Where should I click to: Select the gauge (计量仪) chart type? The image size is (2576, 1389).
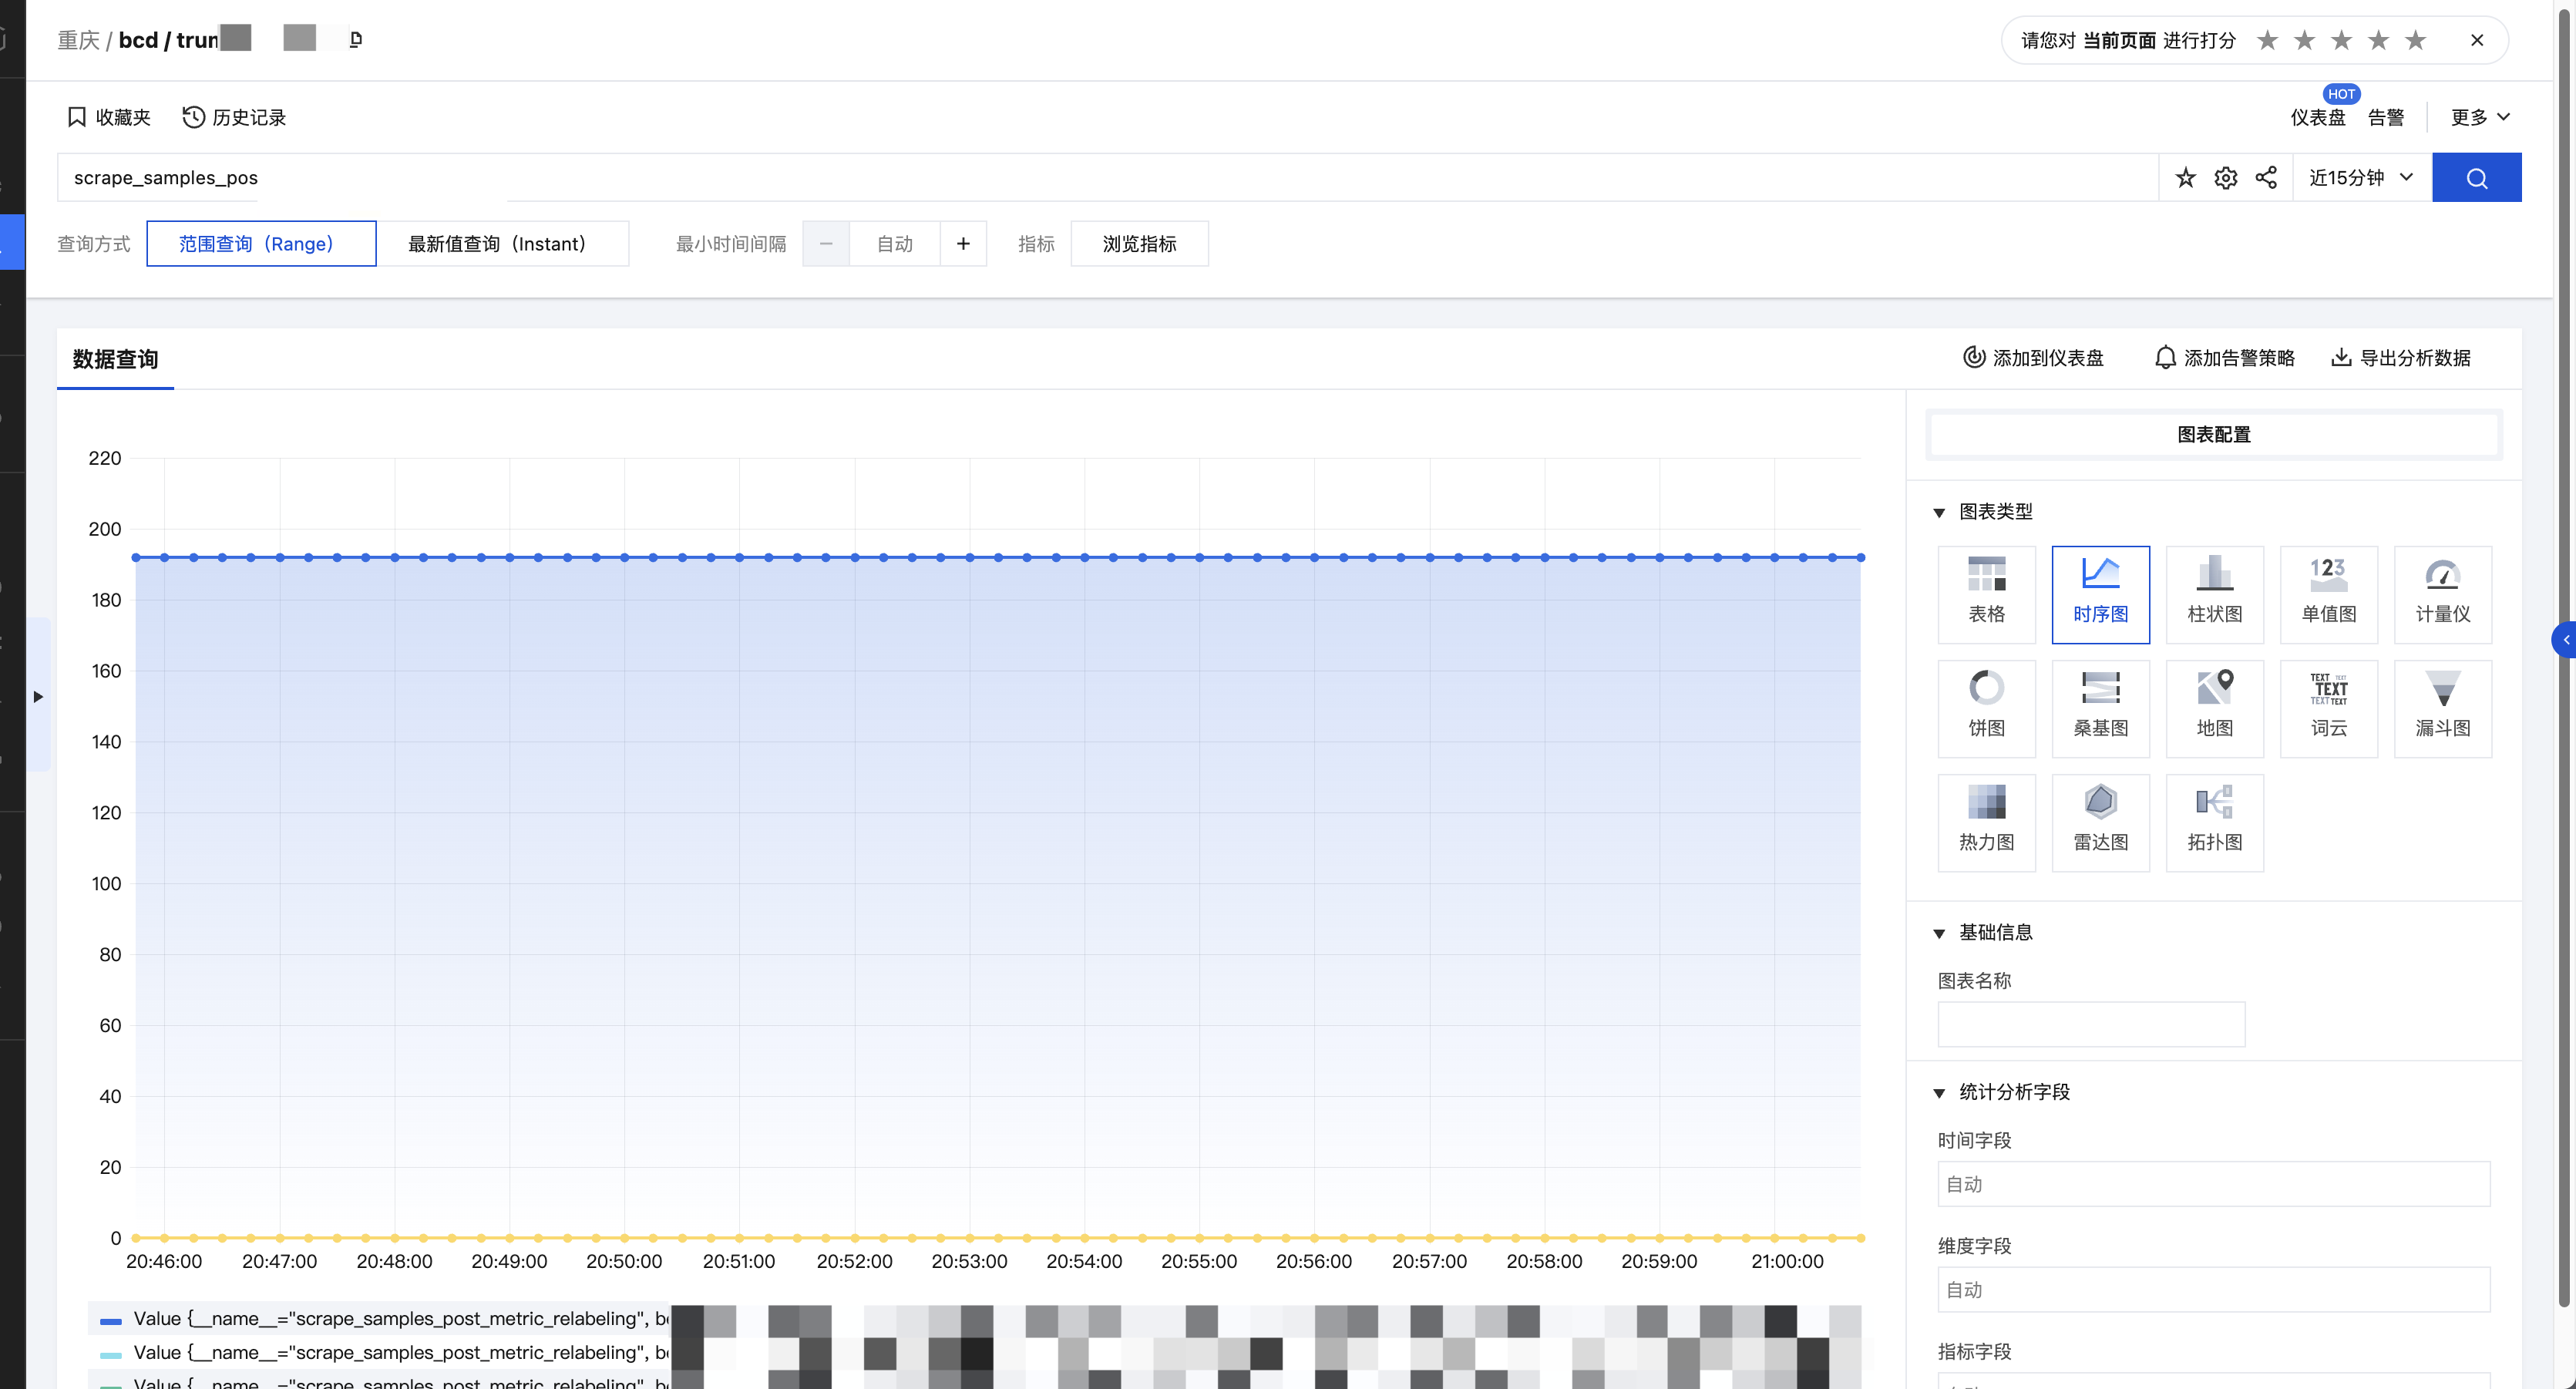[x=2442, y=593]
